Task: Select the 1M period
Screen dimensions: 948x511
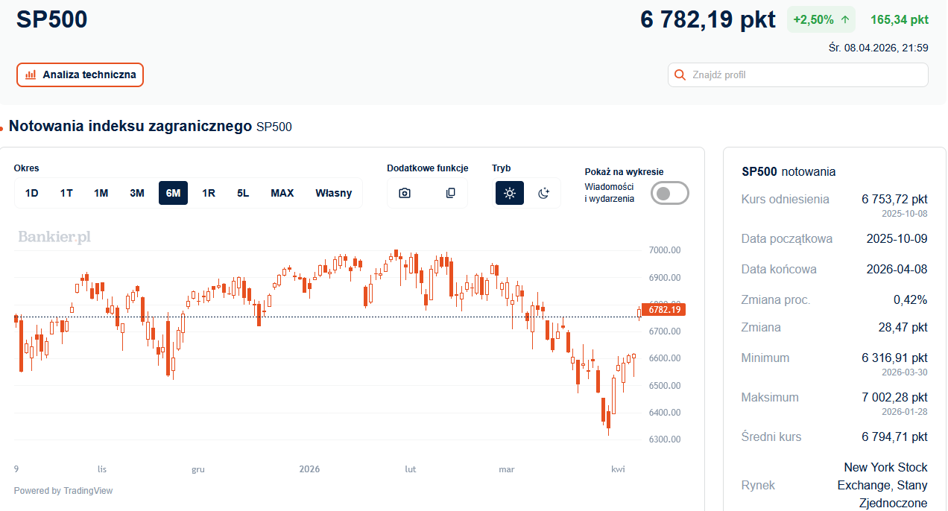Action: [101, 193]
